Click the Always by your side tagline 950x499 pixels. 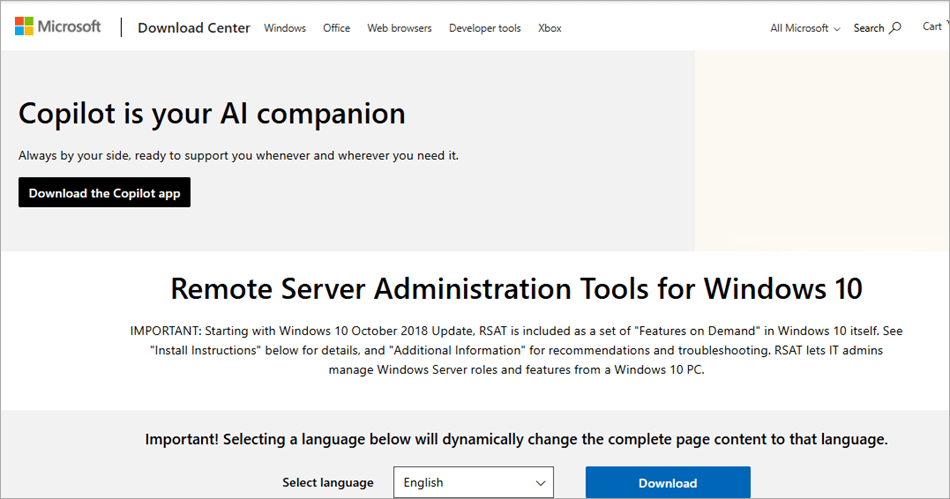pos(238,156)
